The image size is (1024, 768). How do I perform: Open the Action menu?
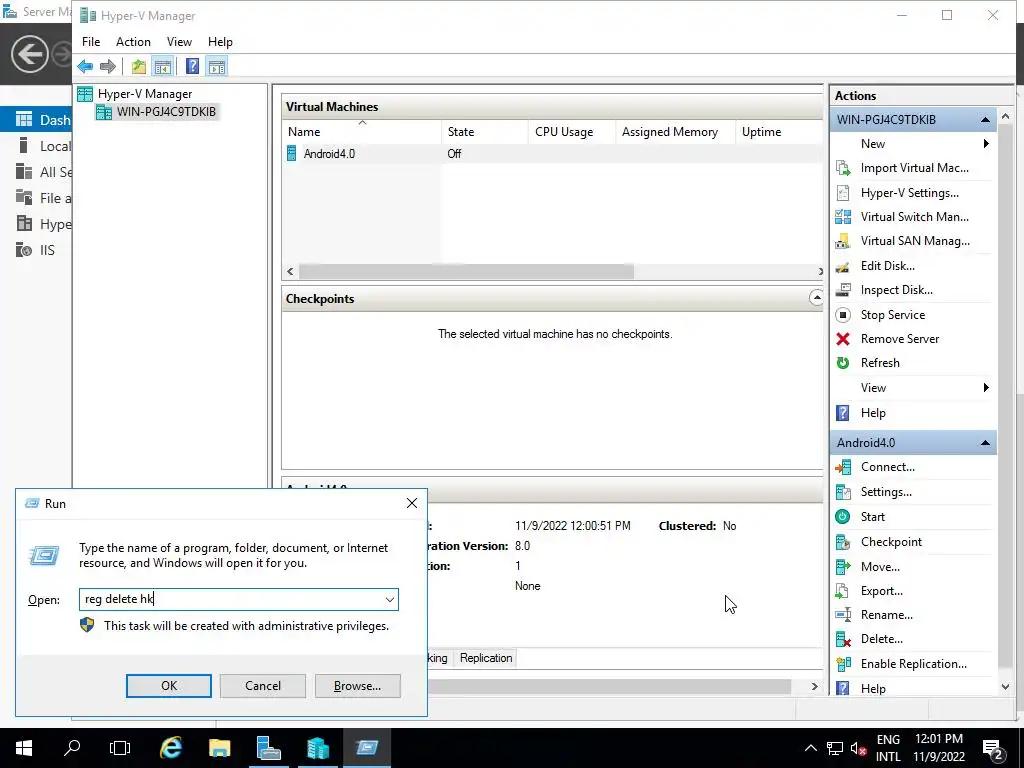(133, 42)
